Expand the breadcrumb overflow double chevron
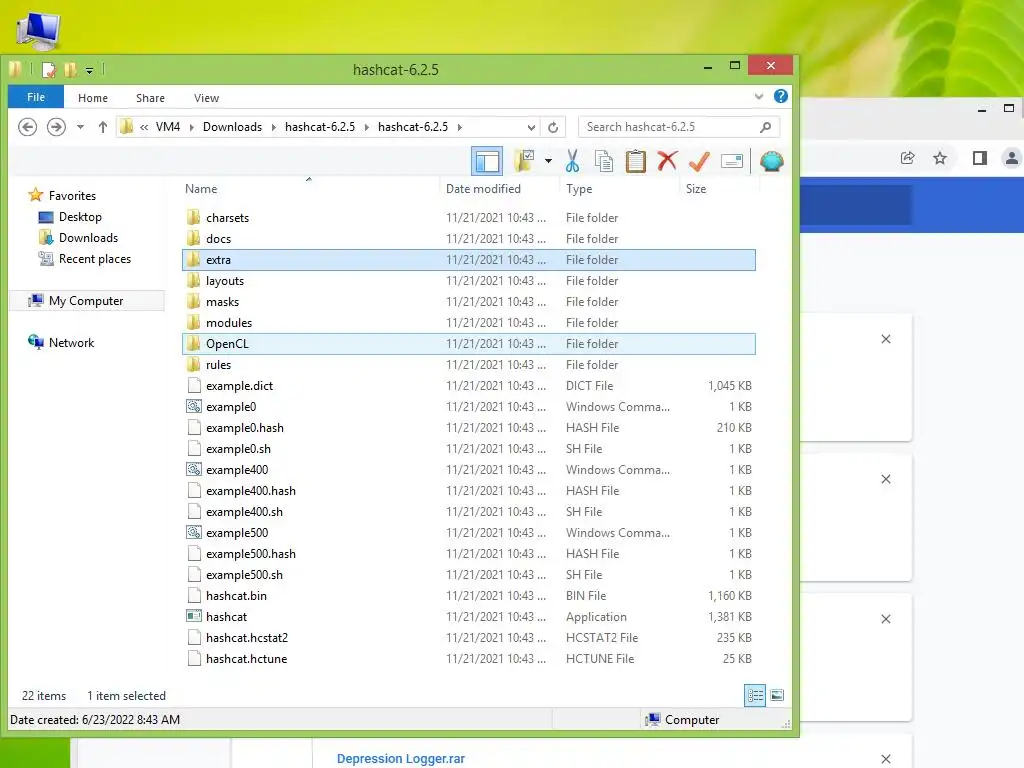The height and width of the screenshot is (768, 1024). [x=144, y=127]
